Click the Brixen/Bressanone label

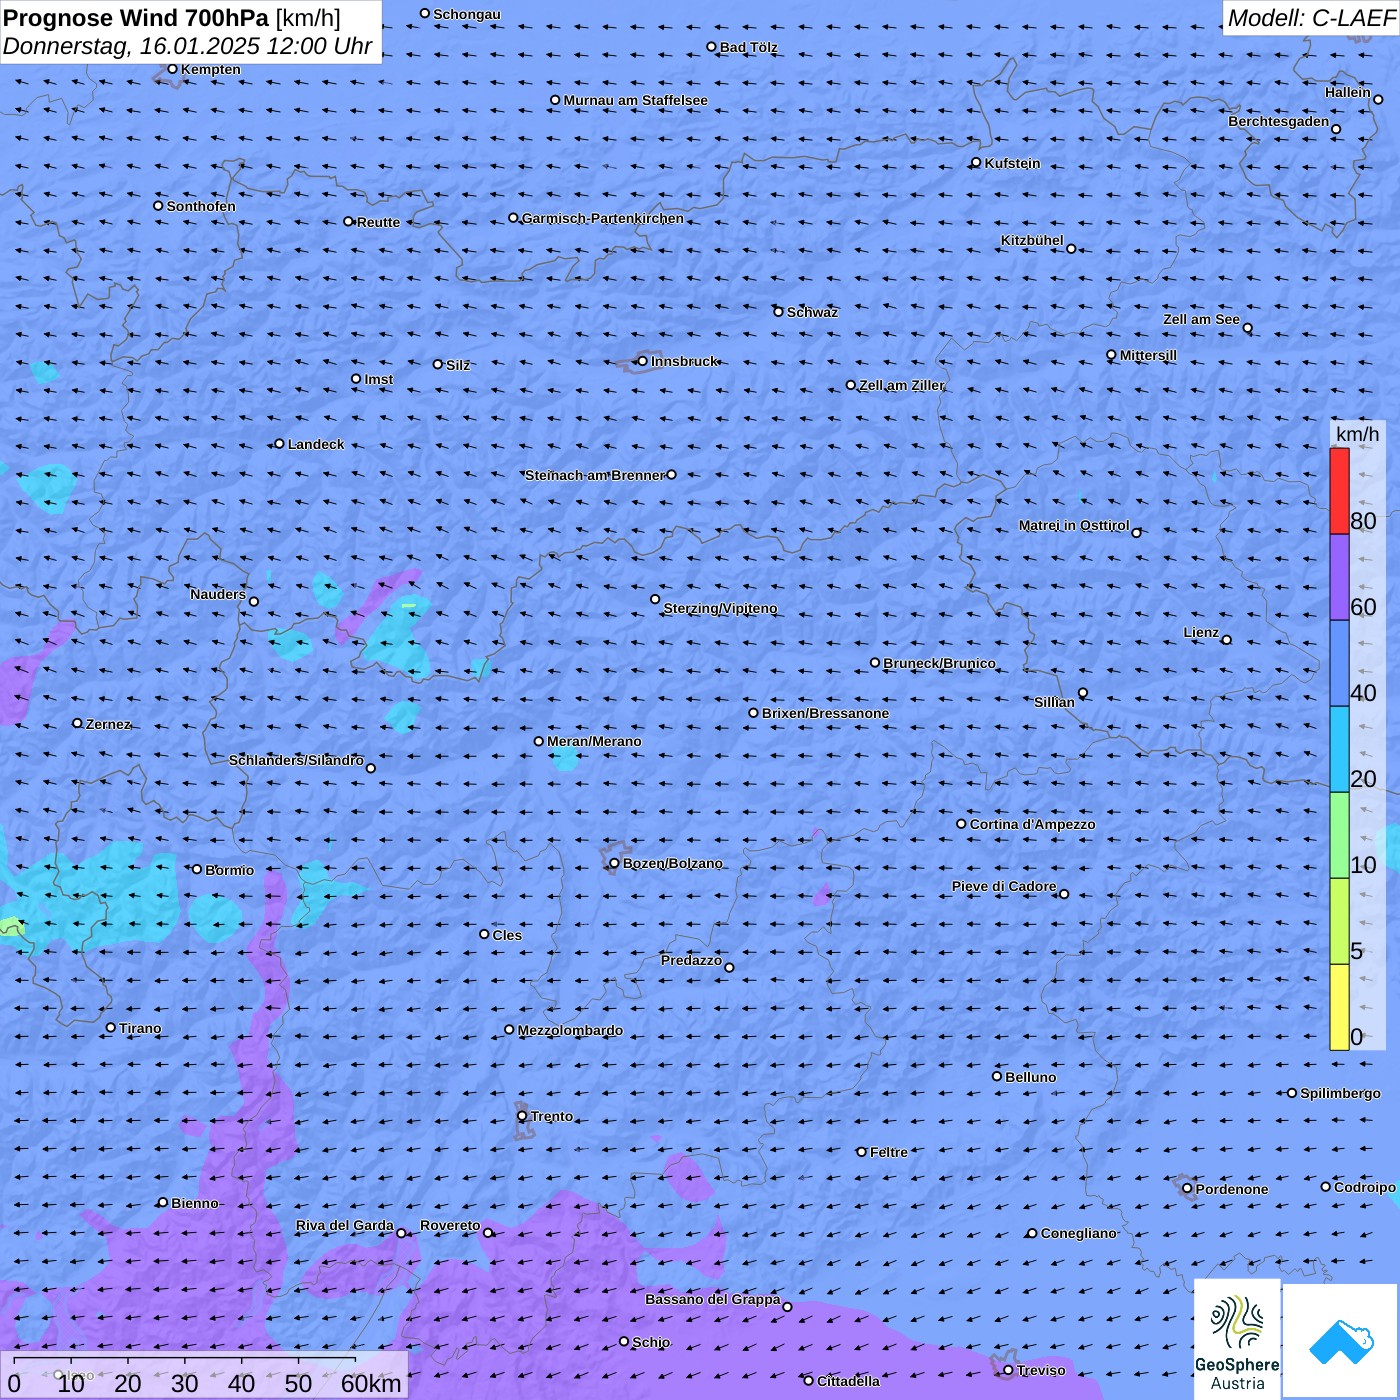point(825,713)
